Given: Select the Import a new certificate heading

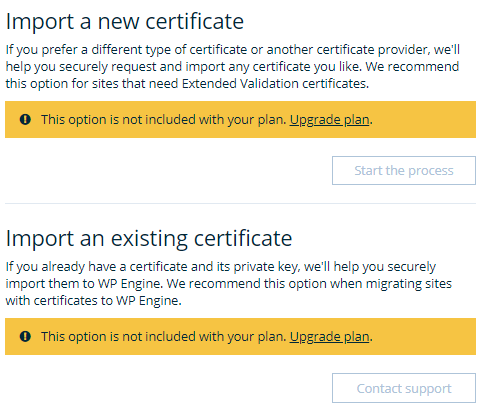Looking at the screenshot, I should point(125,22).
